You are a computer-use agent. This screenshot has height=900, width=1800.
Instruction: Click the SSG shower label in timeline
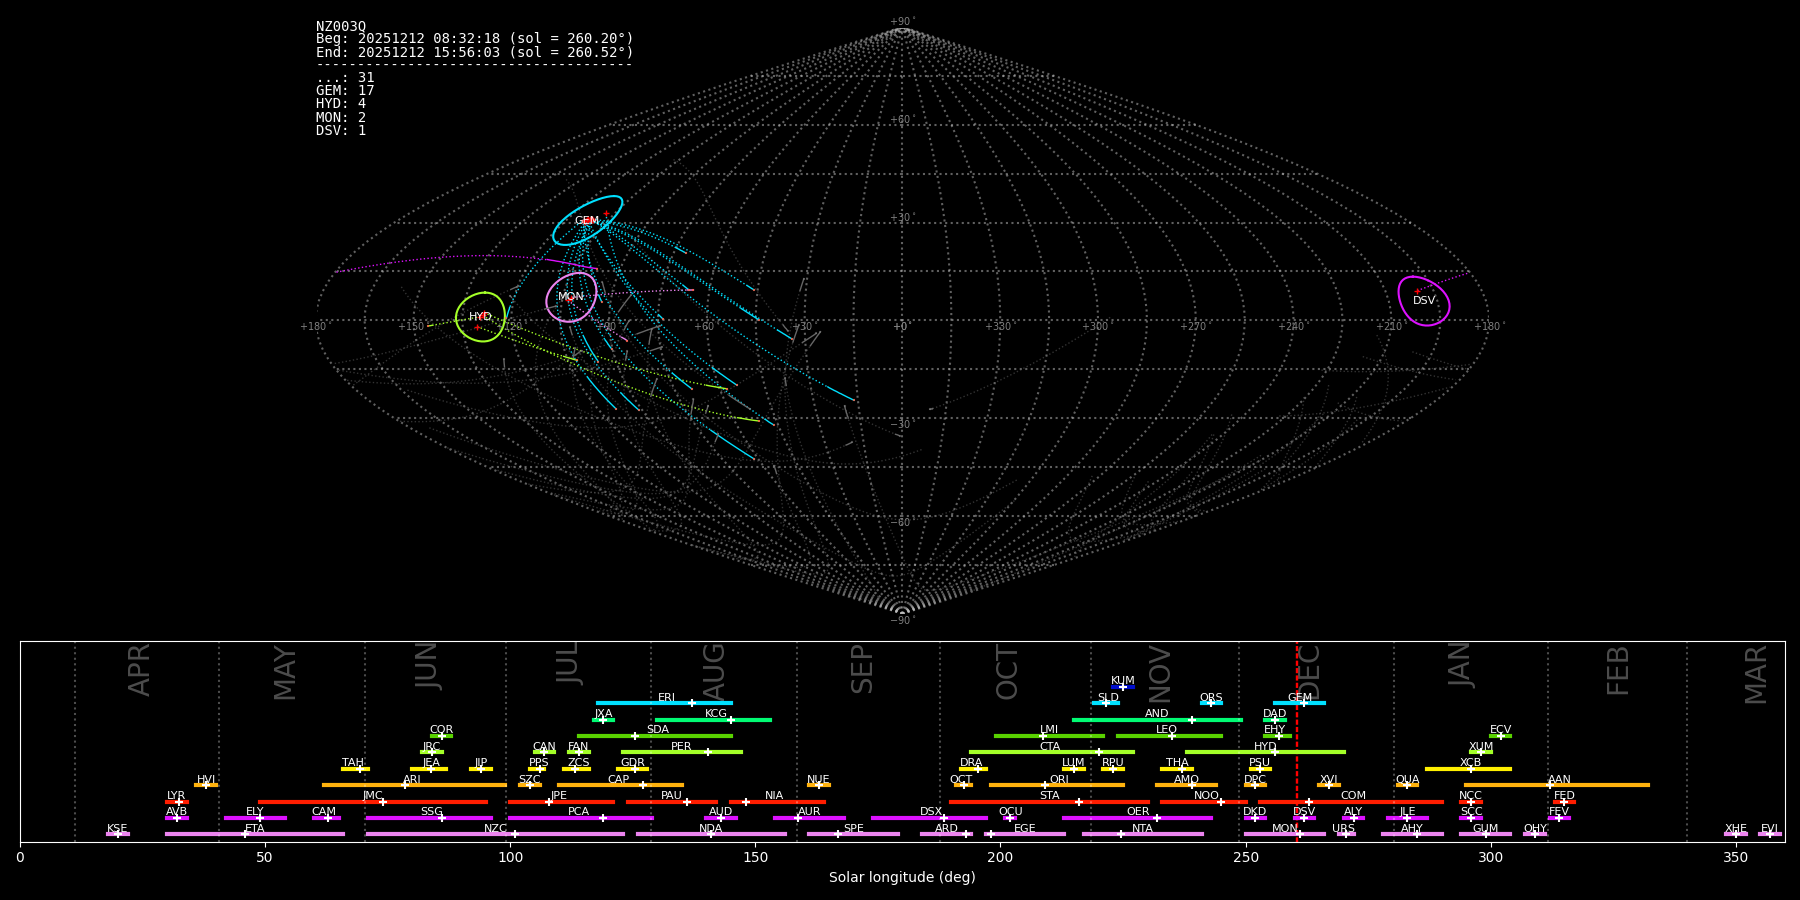[x=432, y=812]
